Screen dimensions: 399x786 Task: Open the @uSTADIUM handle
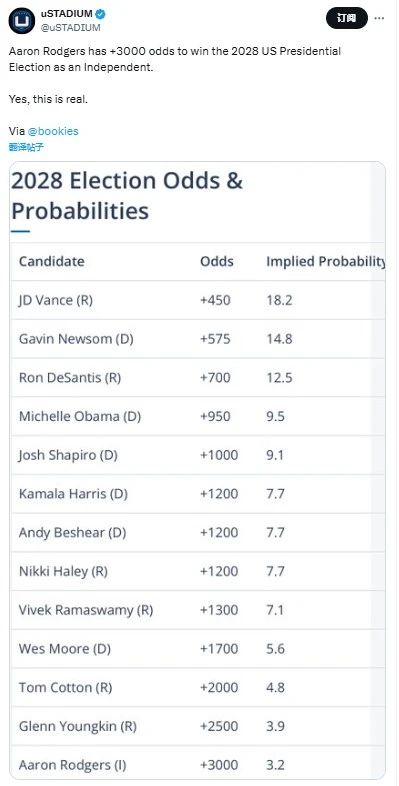[71, 28]
